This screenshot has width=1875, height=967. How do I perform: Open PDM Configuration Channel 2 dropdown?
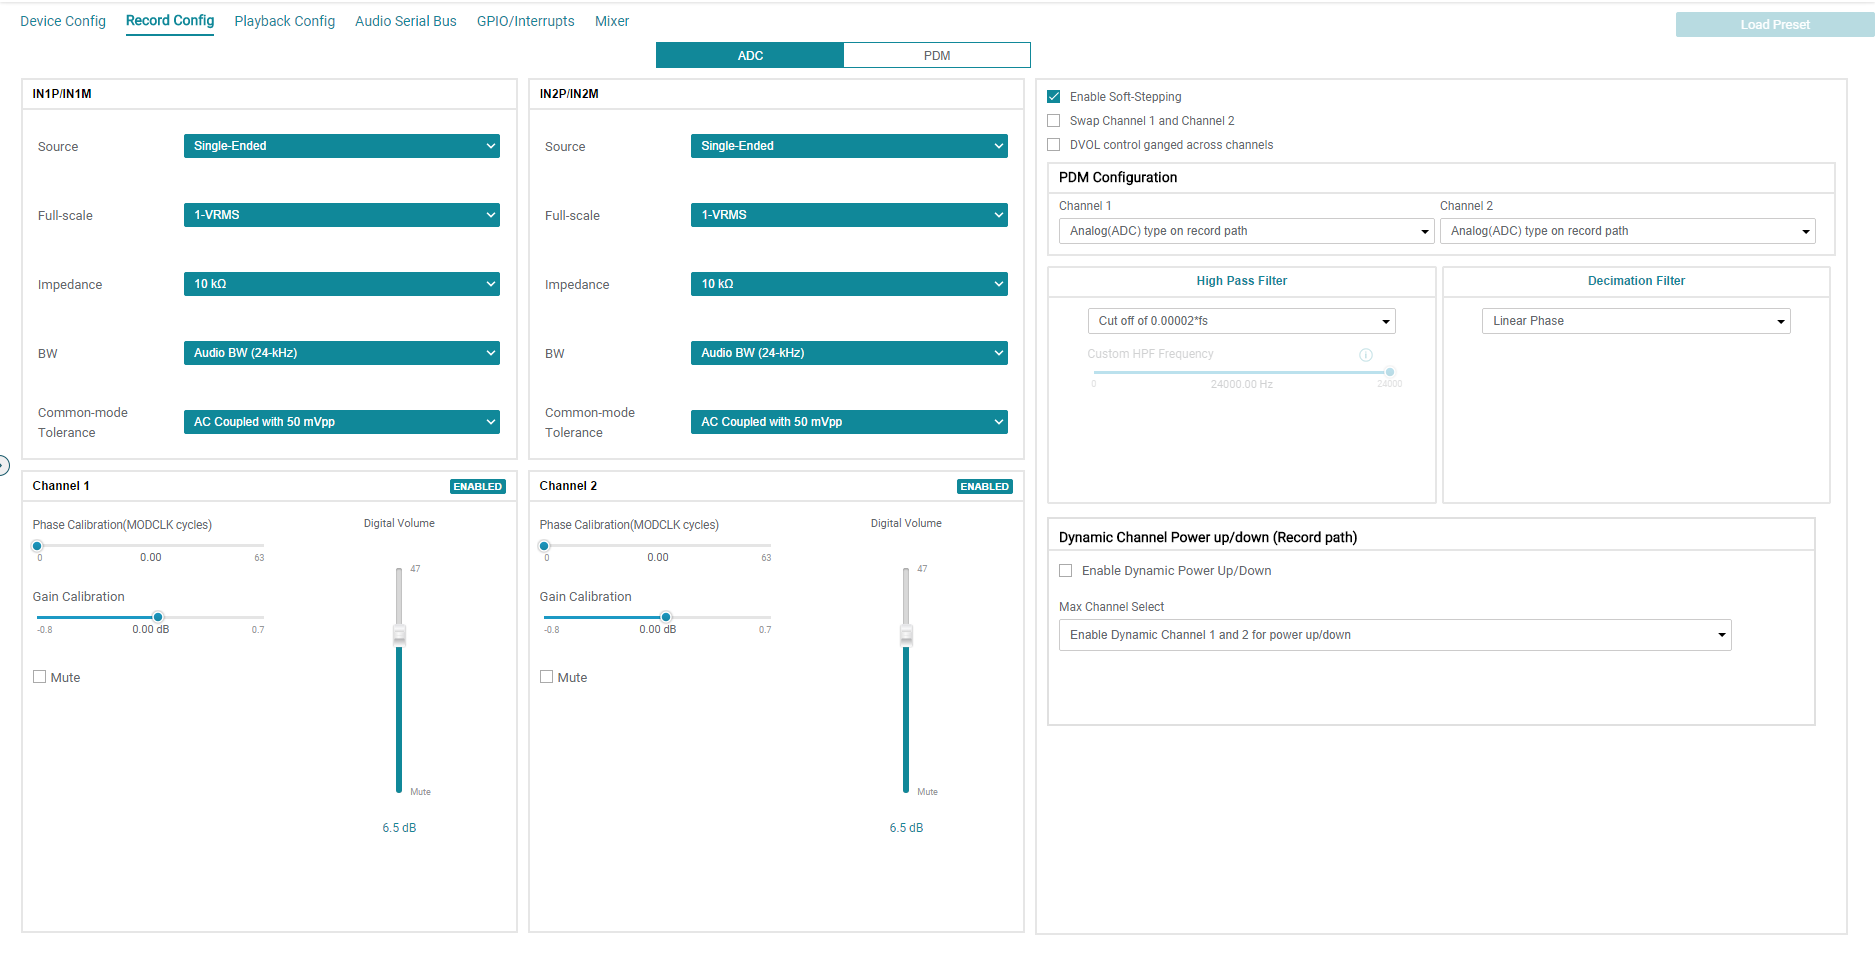(1628, 231)
